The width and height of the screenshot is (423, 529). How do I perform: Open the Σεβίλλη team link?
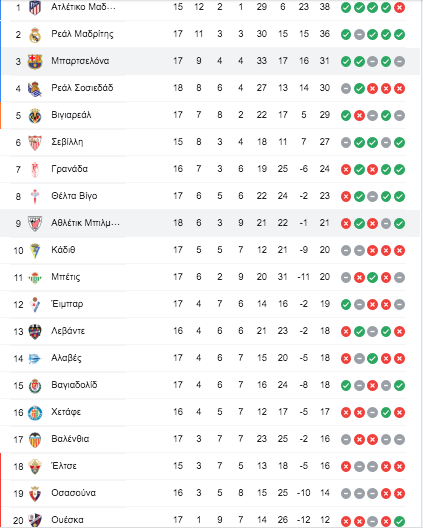67,142
